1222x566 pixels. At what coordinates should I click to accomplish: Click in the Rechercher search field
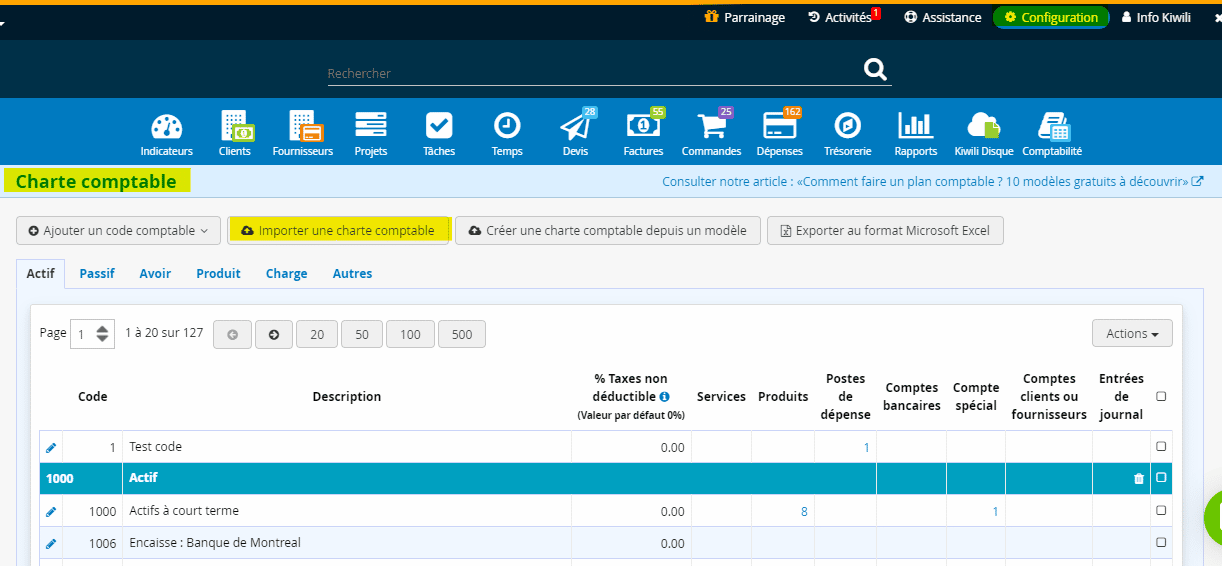coord(590,73)
